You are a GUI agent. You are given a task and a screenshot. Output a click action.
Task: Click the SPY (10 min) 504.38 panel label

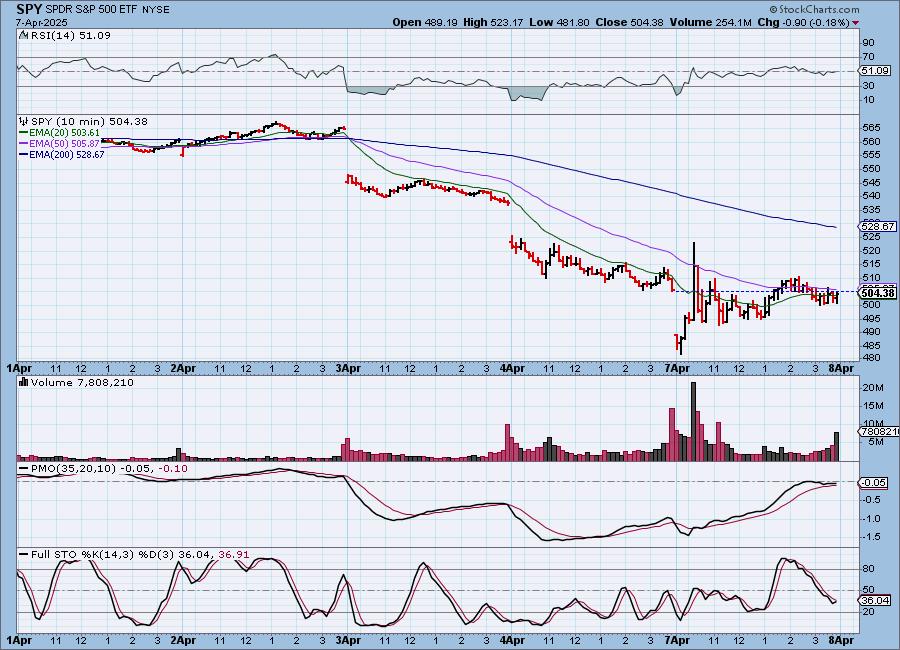click(x=89, y=121)
